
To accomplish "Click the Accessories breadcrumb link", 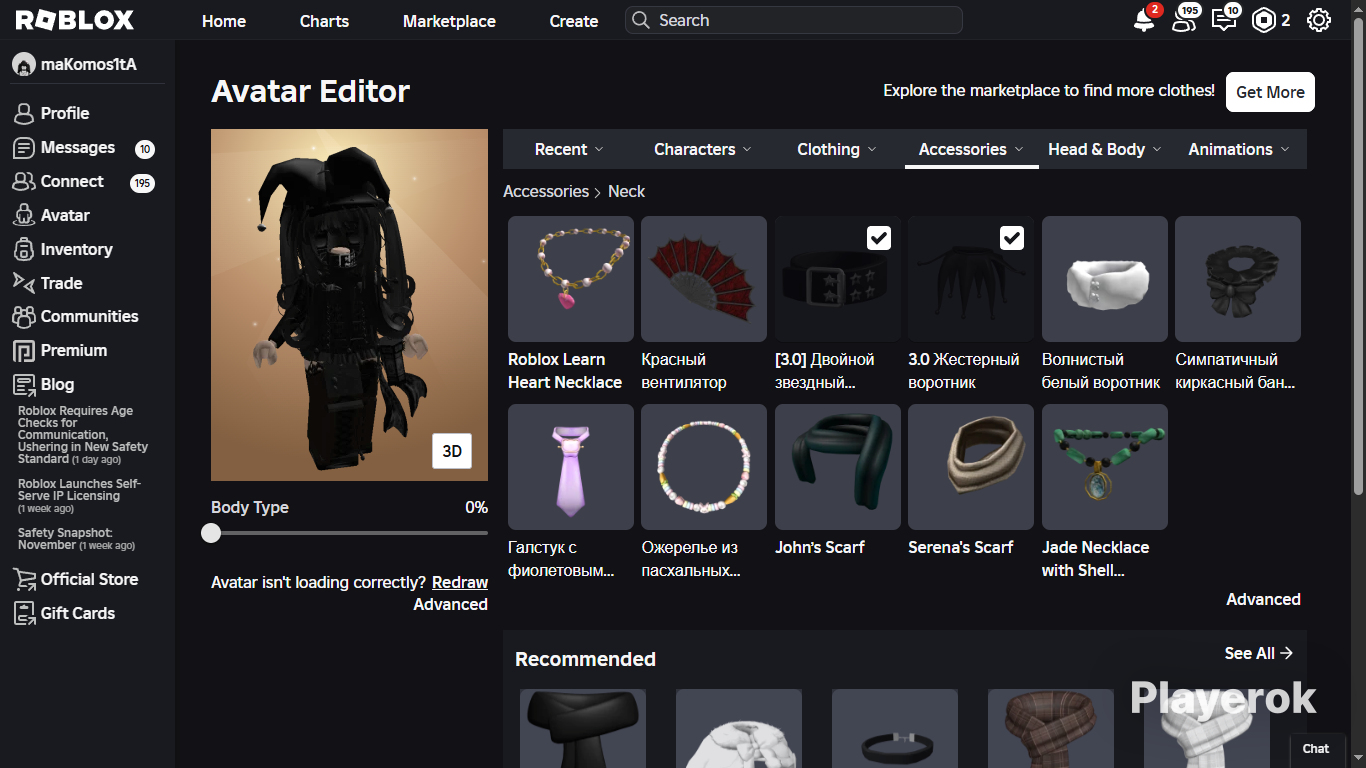I will (546, 191).
